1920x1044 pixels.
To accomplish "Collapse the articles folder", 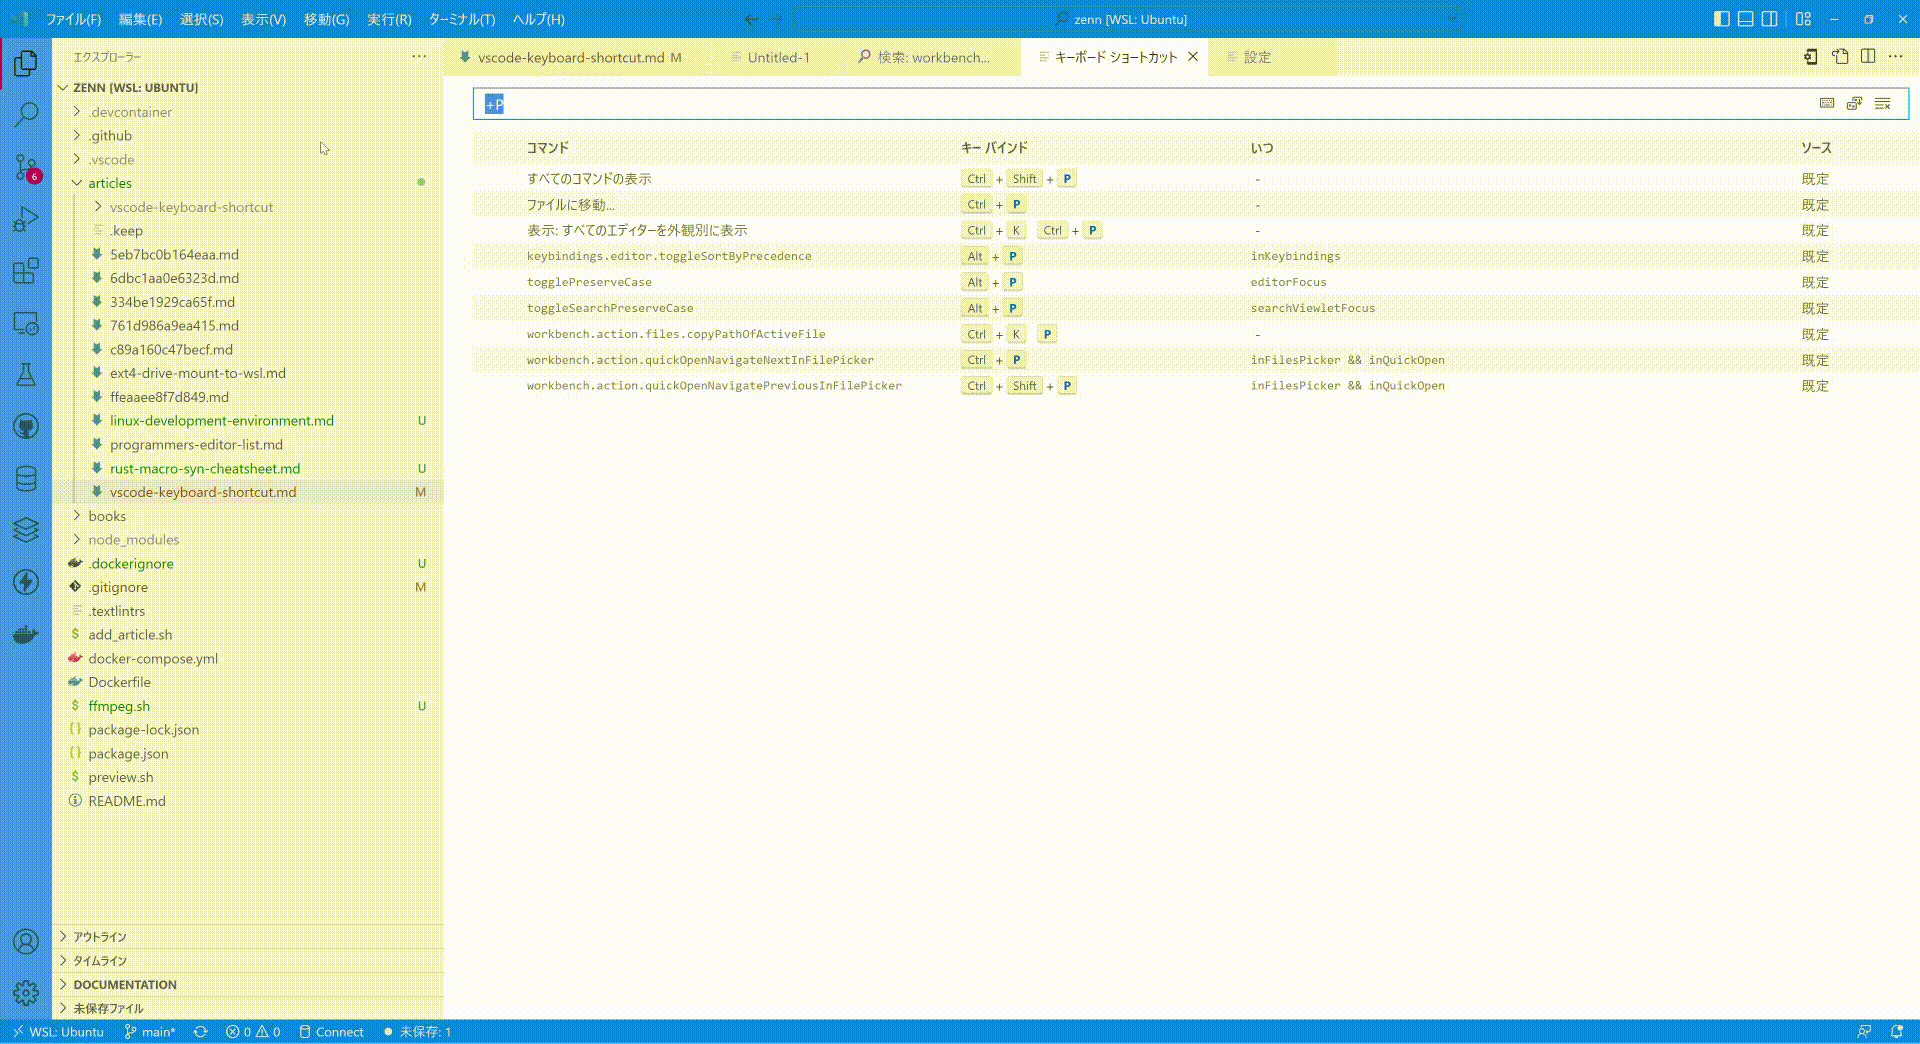I will (248, 183).
